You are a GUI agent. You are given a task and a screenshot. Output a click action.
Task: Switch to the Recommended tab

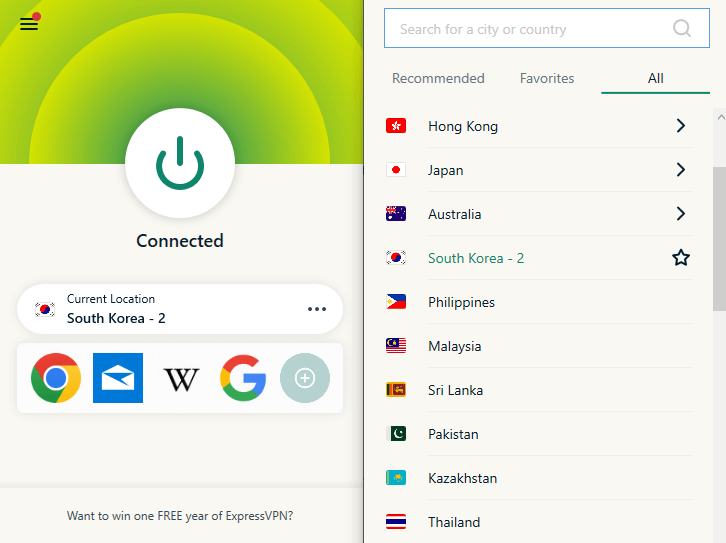click(438, 78)
